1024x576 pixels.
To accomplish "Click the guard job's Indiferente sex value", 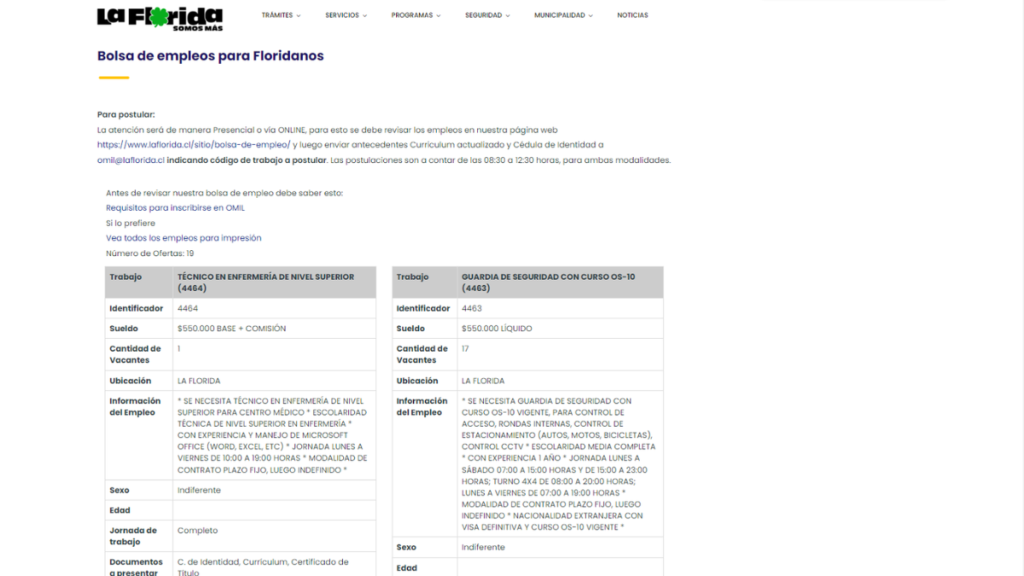I will 483,547.
